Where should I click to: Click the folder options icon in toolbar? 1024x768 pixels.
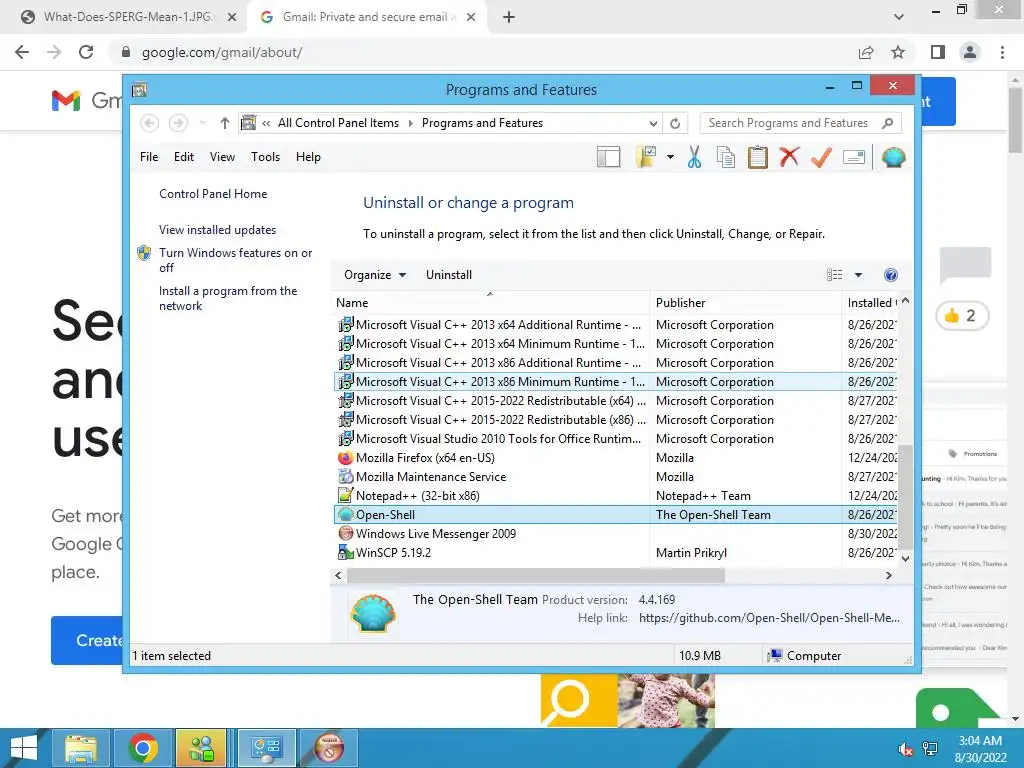[646, 157]
